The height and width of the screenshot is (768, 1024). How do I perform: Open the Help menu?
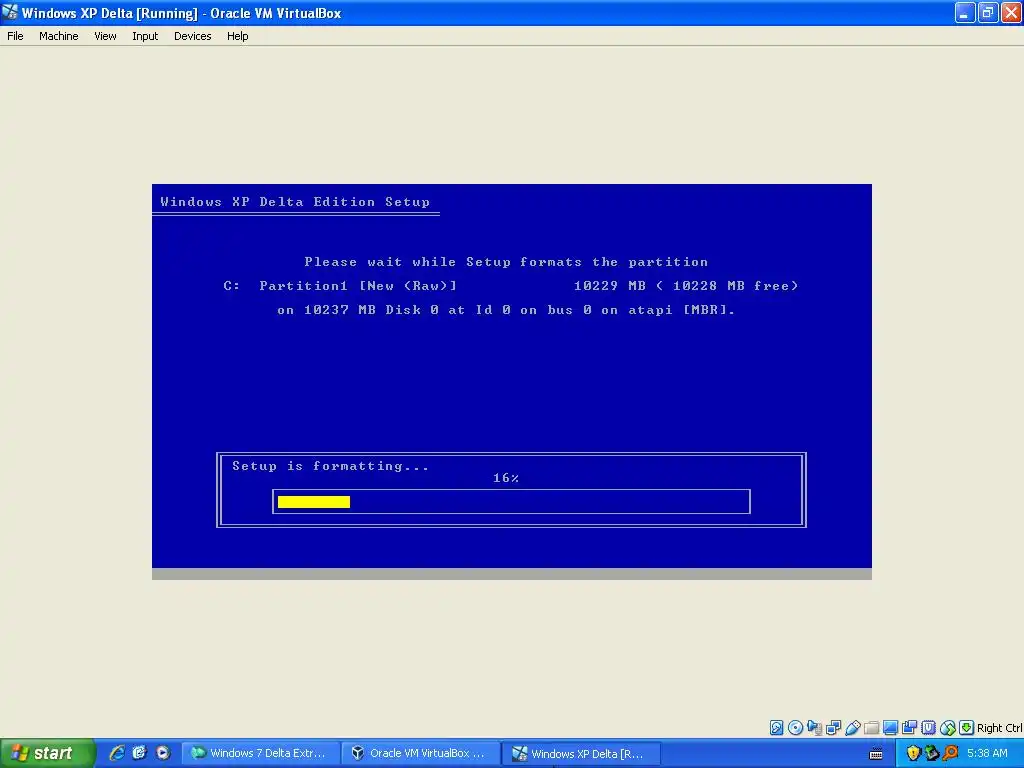click(x=238, y=36)
